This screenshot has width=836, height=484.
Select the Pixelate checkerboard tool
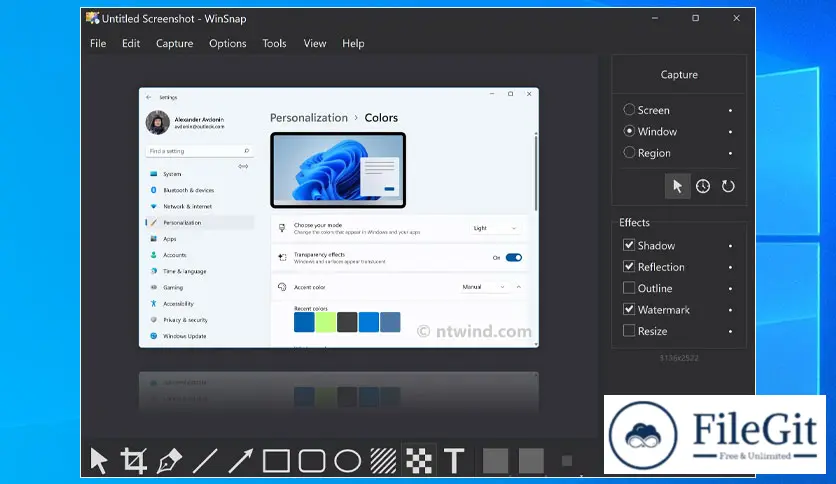tap(419, 461)
